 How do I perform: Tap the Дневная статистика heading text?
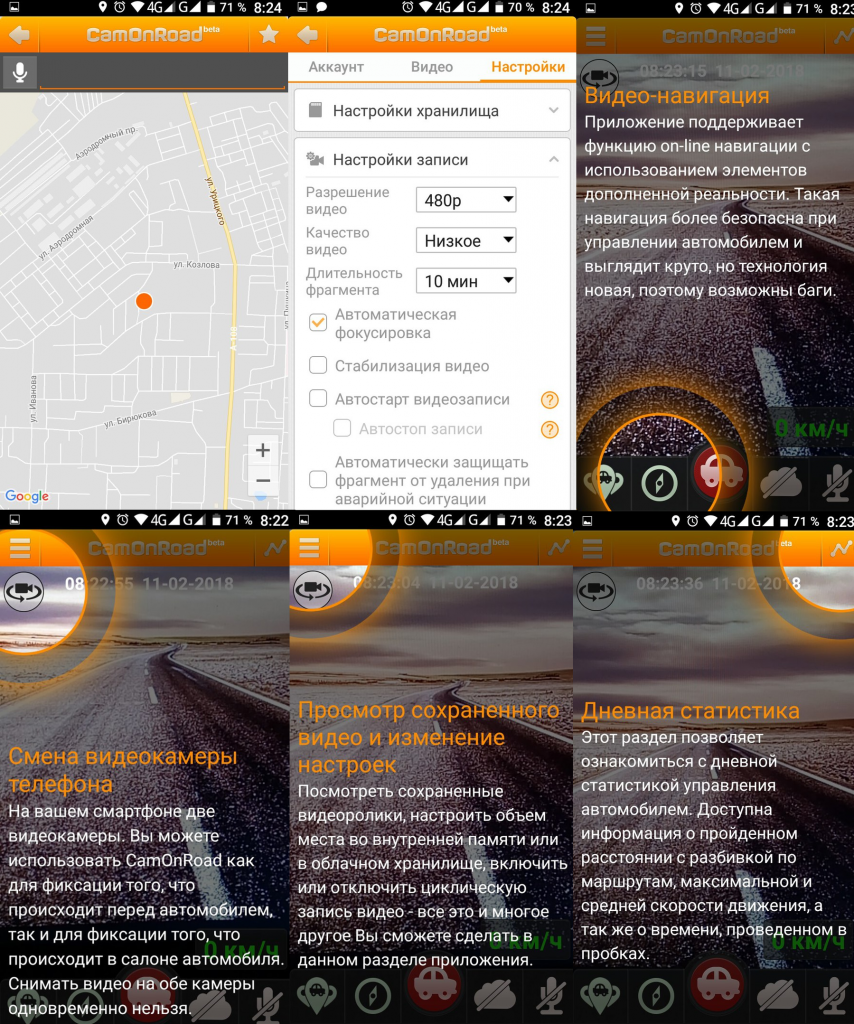690,711
